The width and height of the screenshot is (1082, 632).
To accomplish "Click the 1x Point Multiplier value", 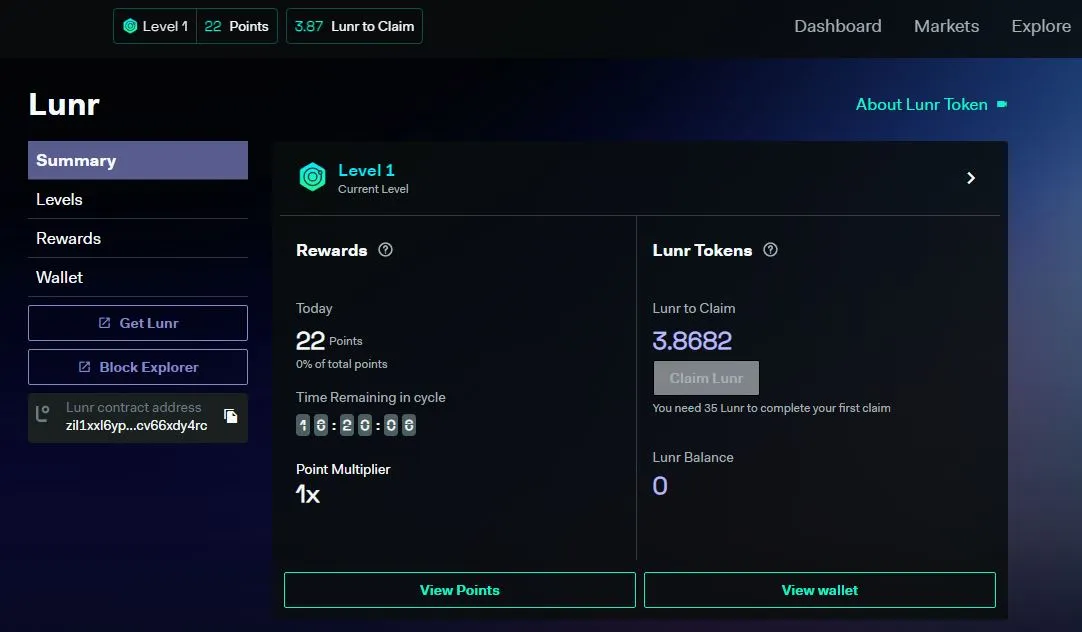I will 308,494.
